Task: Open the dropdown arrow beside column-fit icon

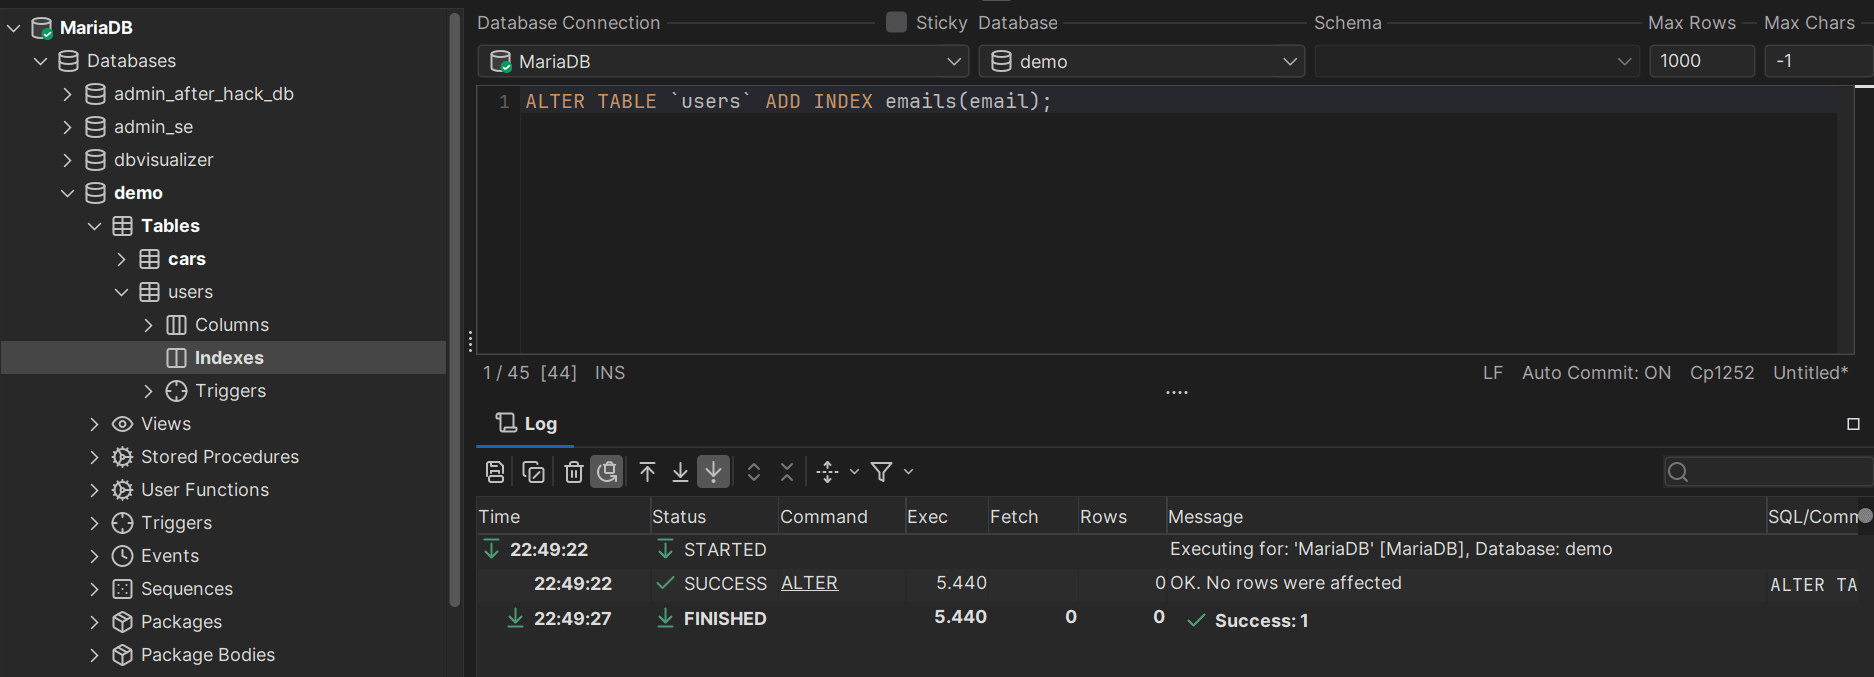Action: (854, 472)
